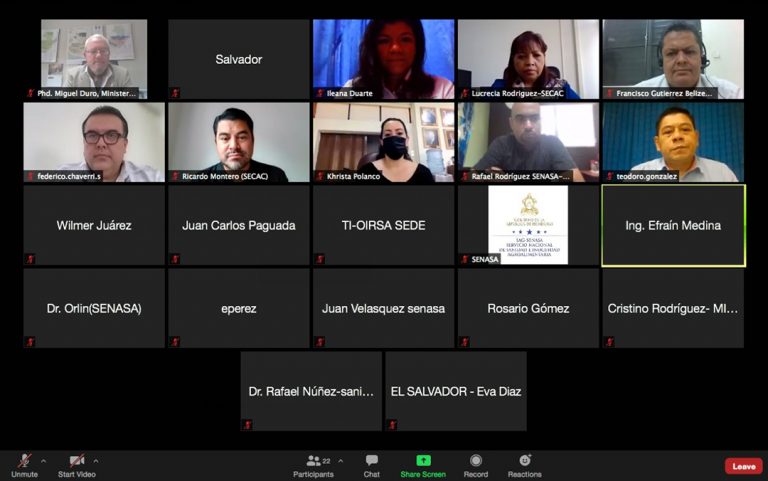The width and height of the screenshot is (768, 481).
Task: Click the green Share Screen icon
Action: click(x=423, y=460)
